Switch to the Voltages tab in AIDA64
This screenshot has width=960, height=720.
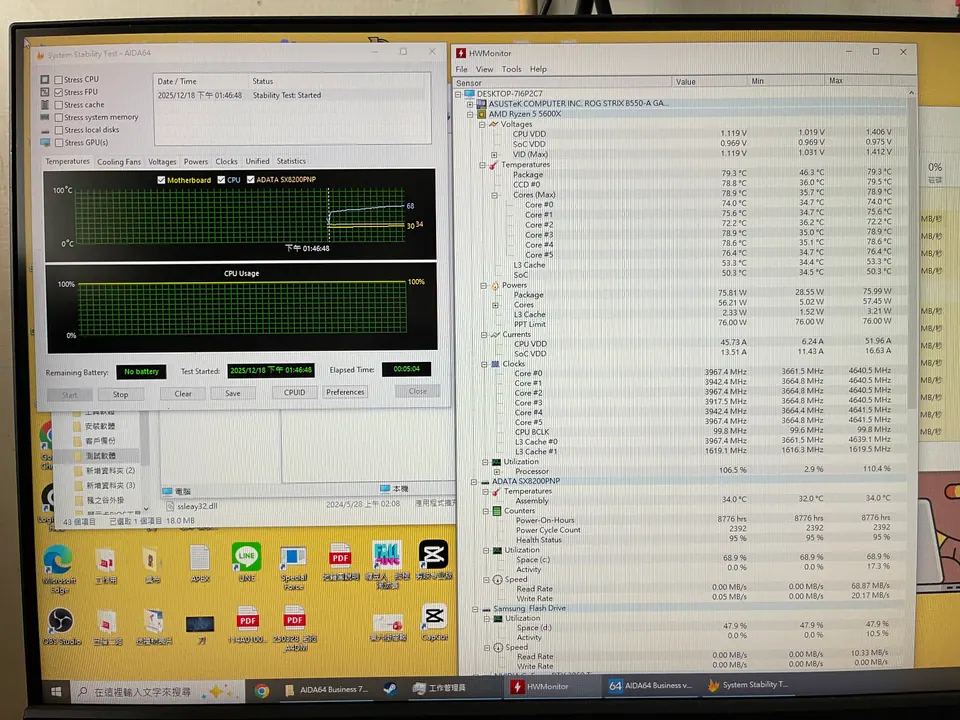(x=162, y=162)
